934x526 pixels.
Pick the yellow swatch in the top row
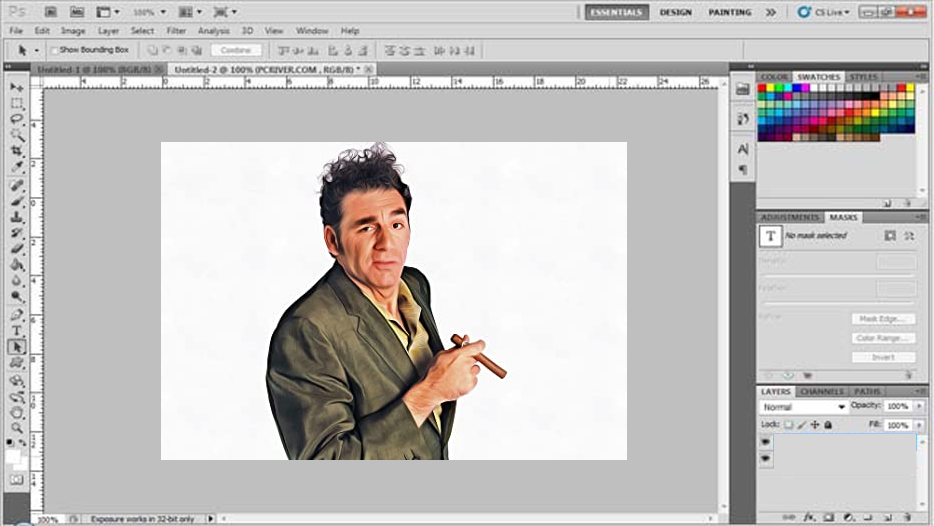pyautogui.click(x=770, y=88)
